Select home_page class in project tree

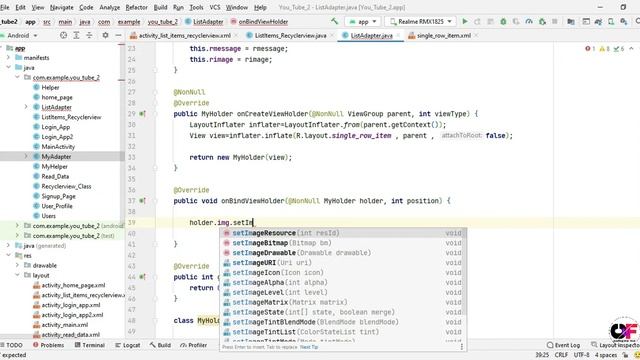click(x=57, y=97)
